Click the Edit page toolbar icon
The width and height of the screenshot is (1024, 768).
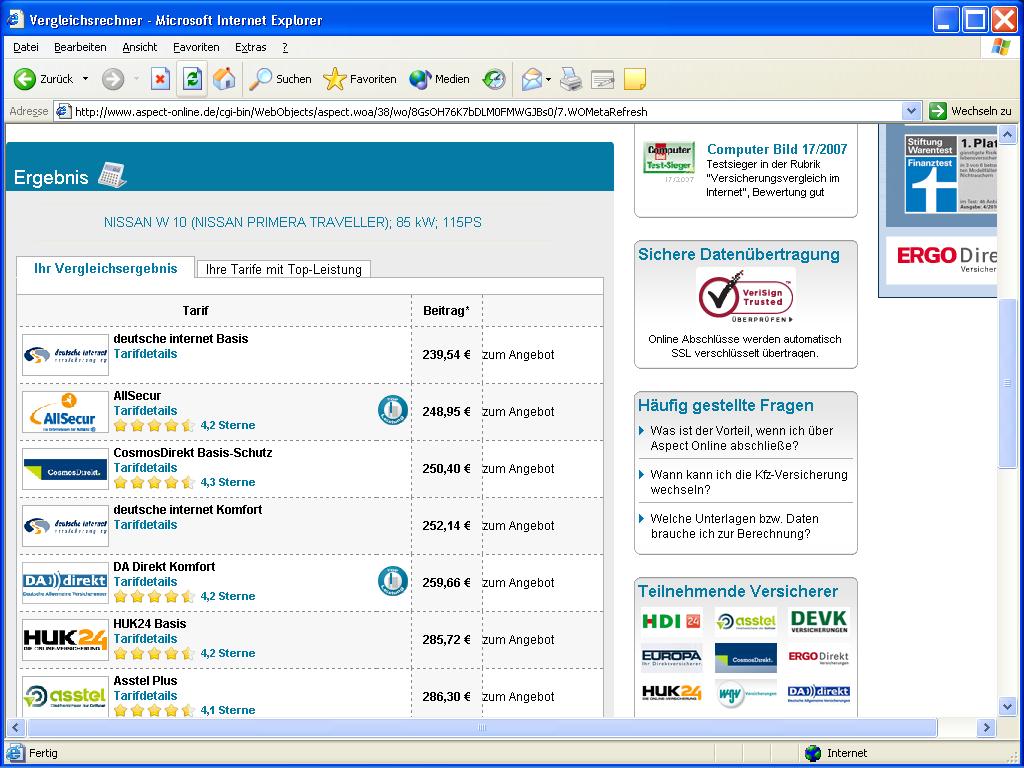tap(603, 79)
